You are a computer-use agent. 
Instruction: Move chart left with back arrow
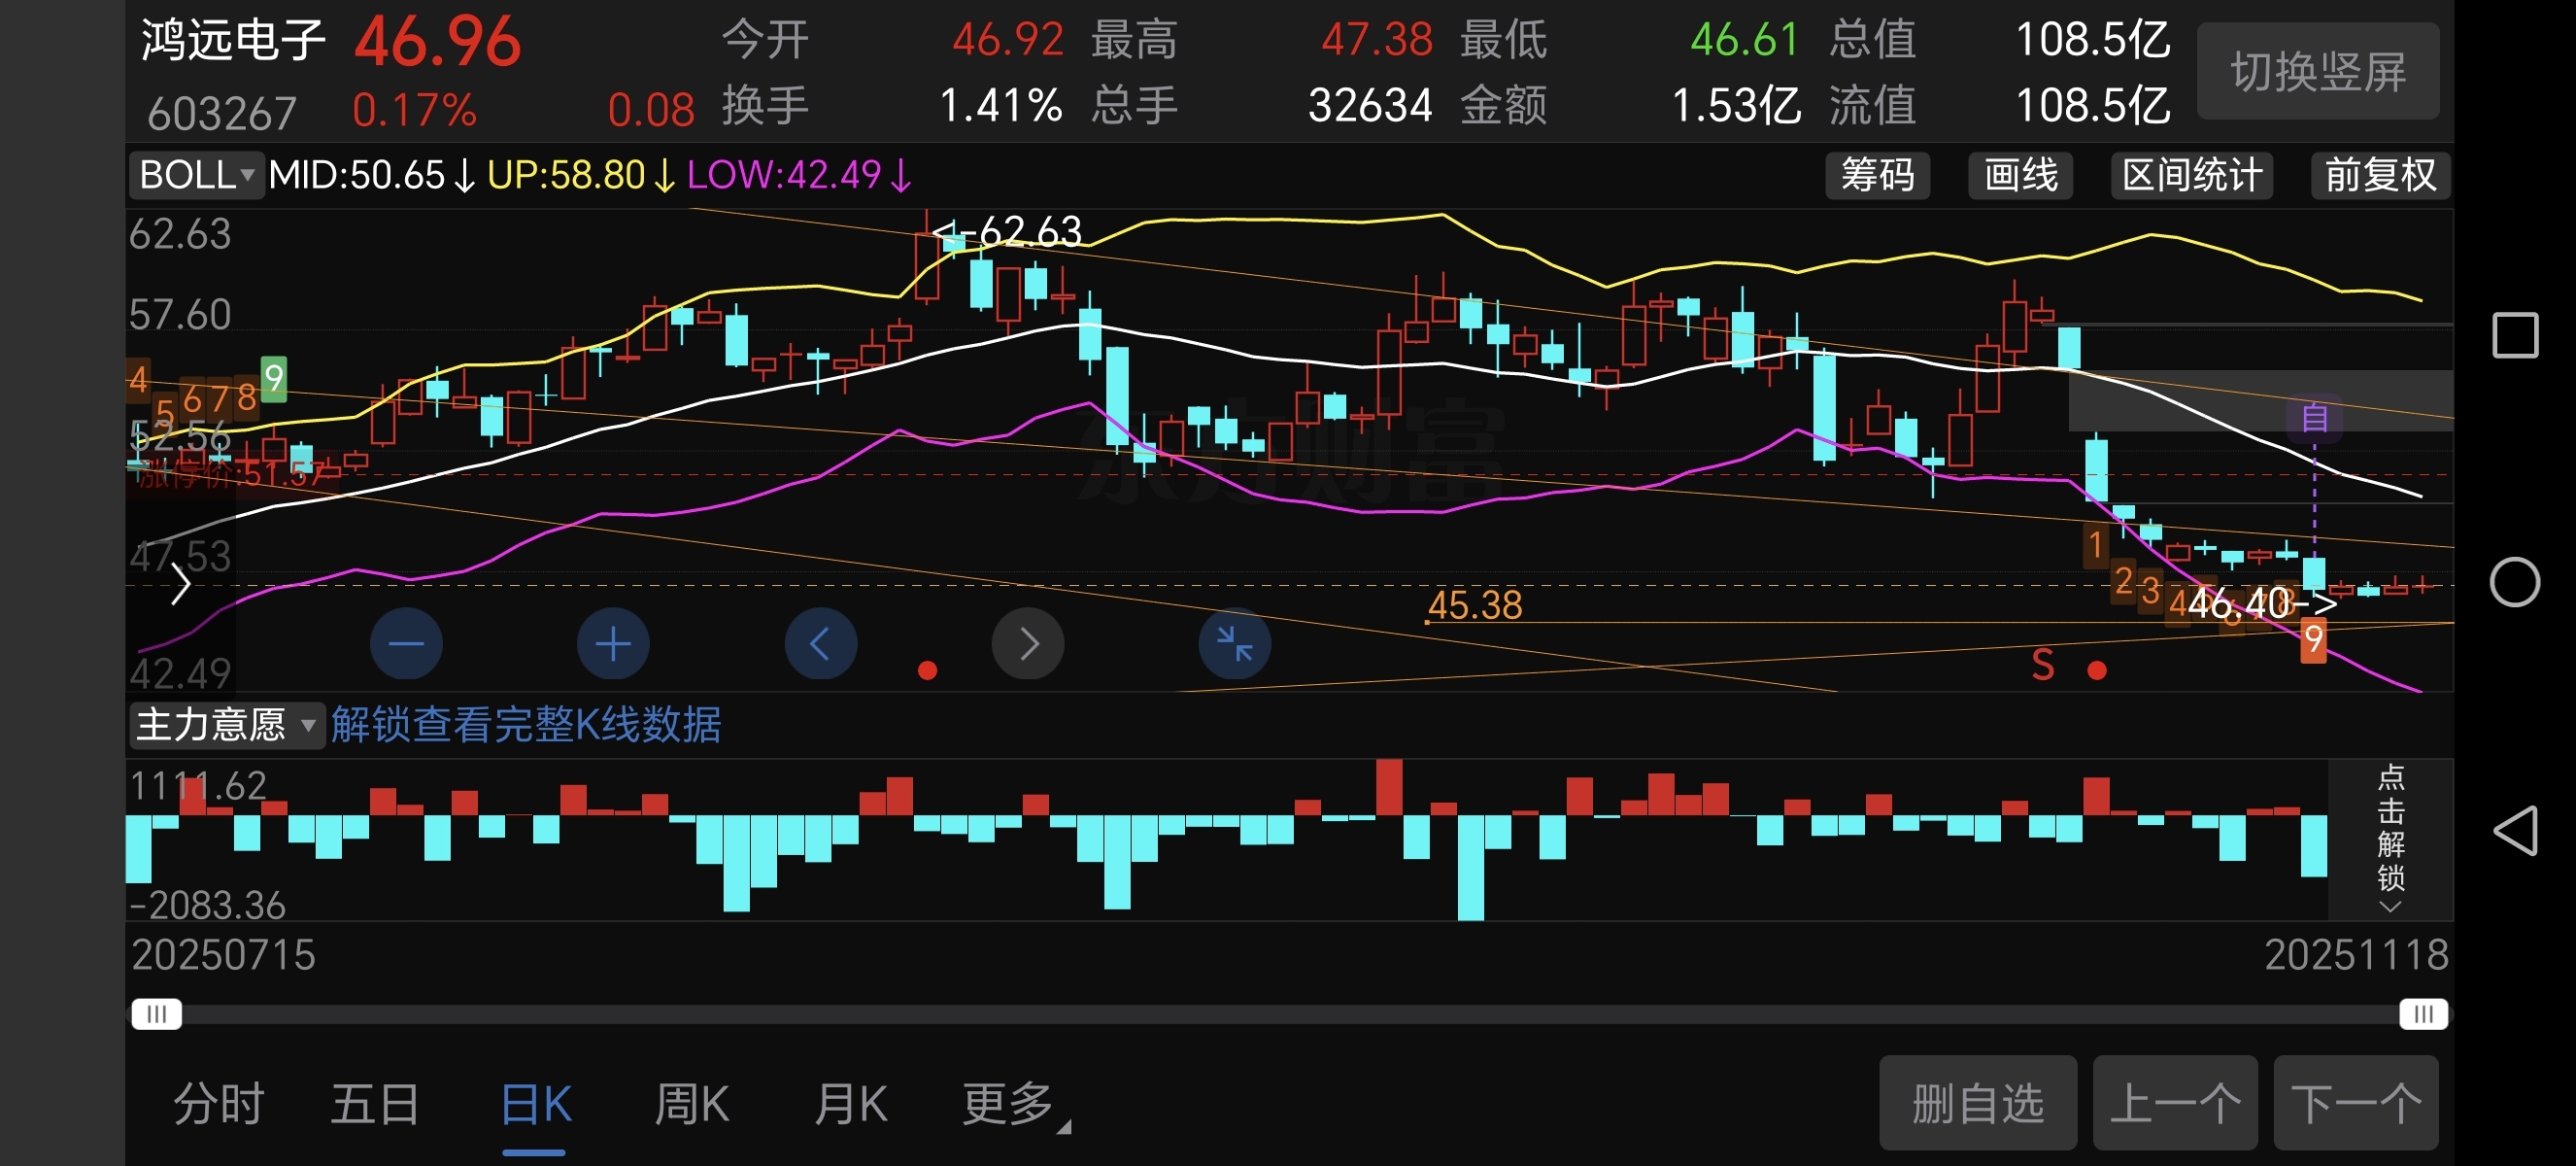[x=820, y=643]
